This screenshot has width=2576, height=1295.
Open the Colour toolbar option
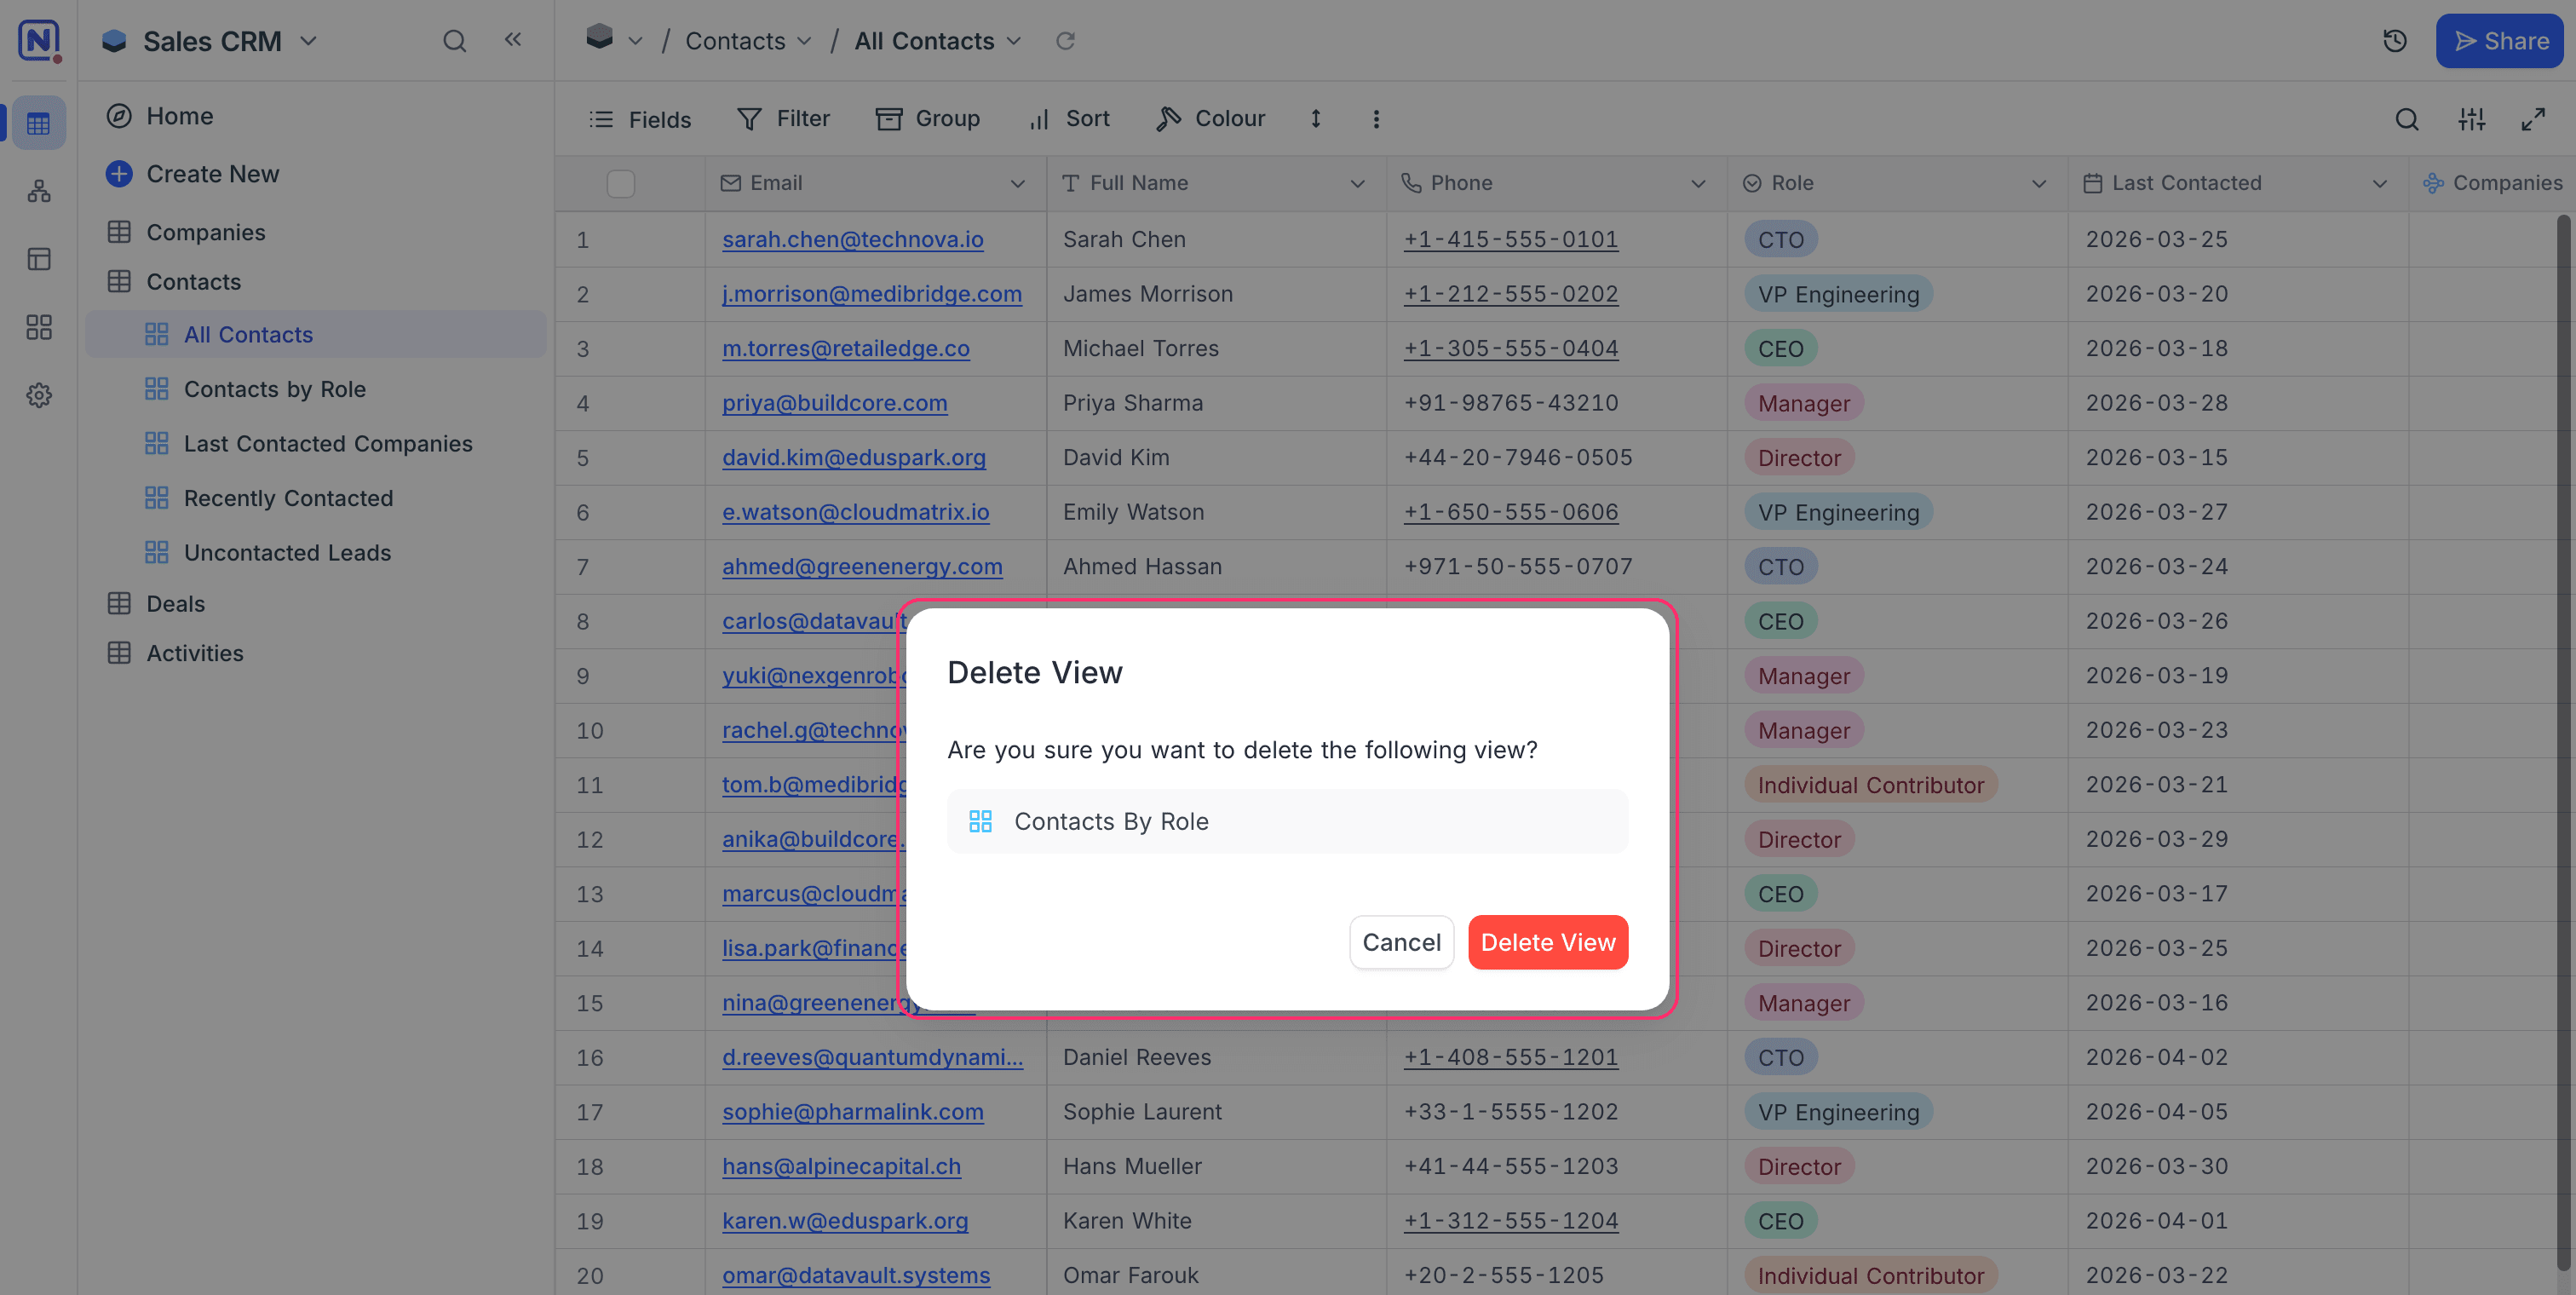click(x=1210, y=119)
